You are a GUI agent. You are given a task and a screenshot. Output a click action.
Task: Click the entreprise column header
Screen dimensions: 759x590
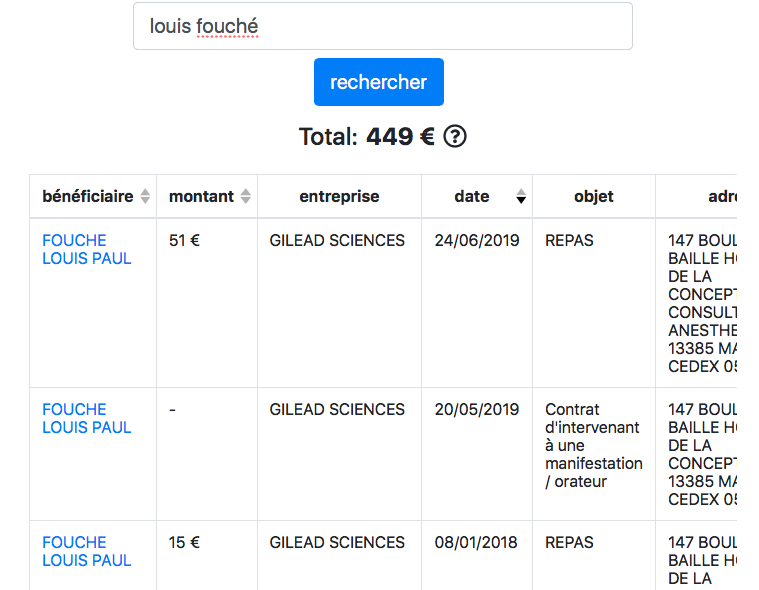pyautogui.click(x=339, y=197)
